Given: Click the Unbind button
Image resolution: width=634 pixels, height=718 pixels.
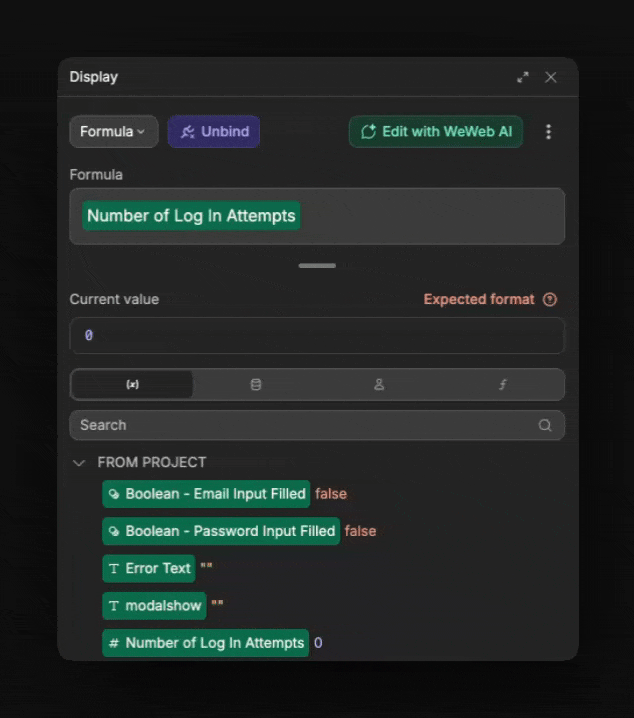Looking at the screenshot, I should pos(214,132).
